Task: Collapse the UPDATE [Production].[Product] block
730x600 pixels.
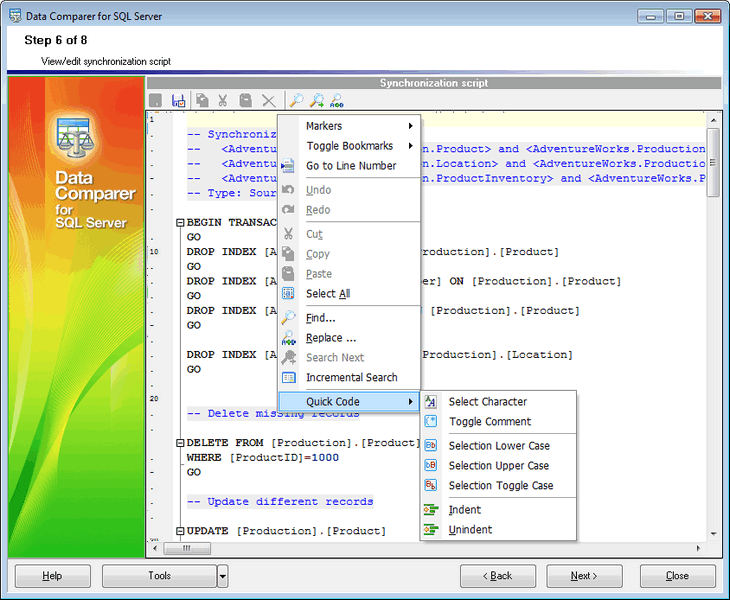Action: click(x=180, y=531)
